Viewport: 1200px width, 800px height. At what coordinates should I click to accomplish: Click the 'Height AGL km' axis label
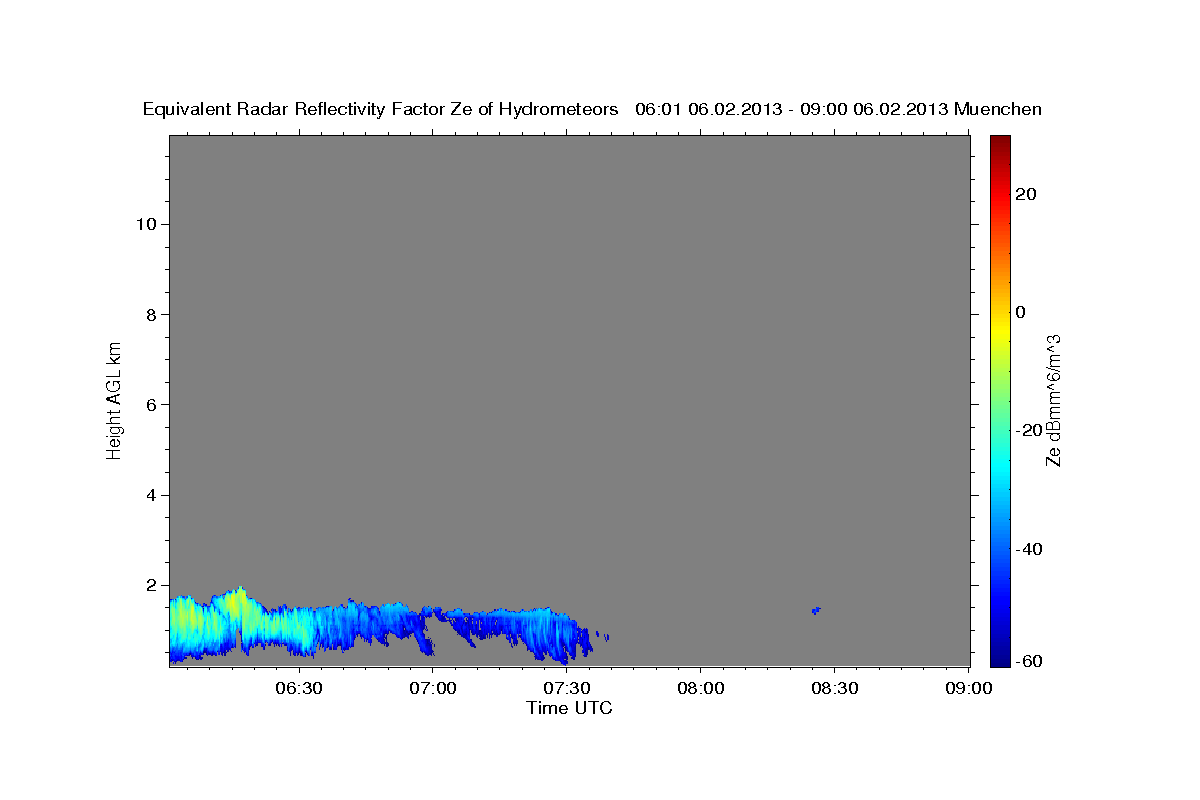[x=114, y=399]
